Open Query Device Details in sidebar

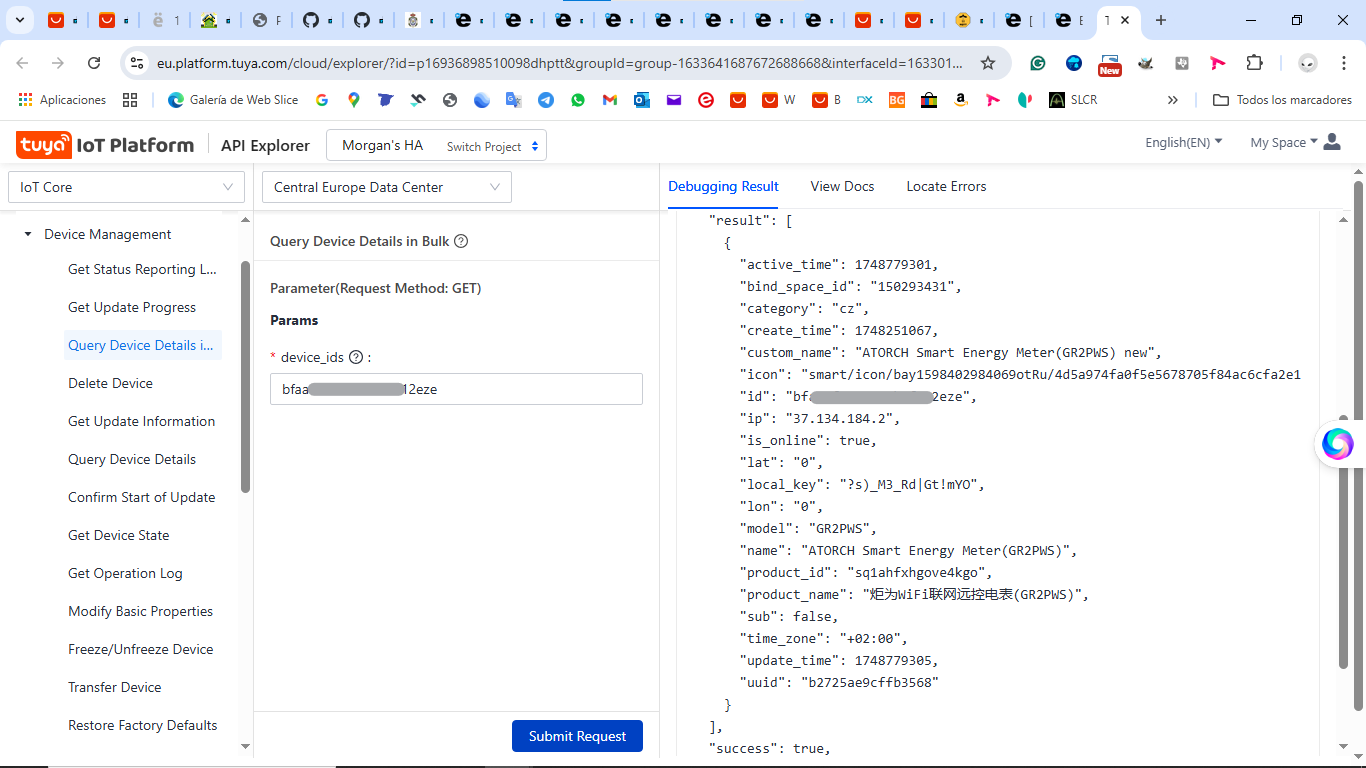click(x=132, y=459)
